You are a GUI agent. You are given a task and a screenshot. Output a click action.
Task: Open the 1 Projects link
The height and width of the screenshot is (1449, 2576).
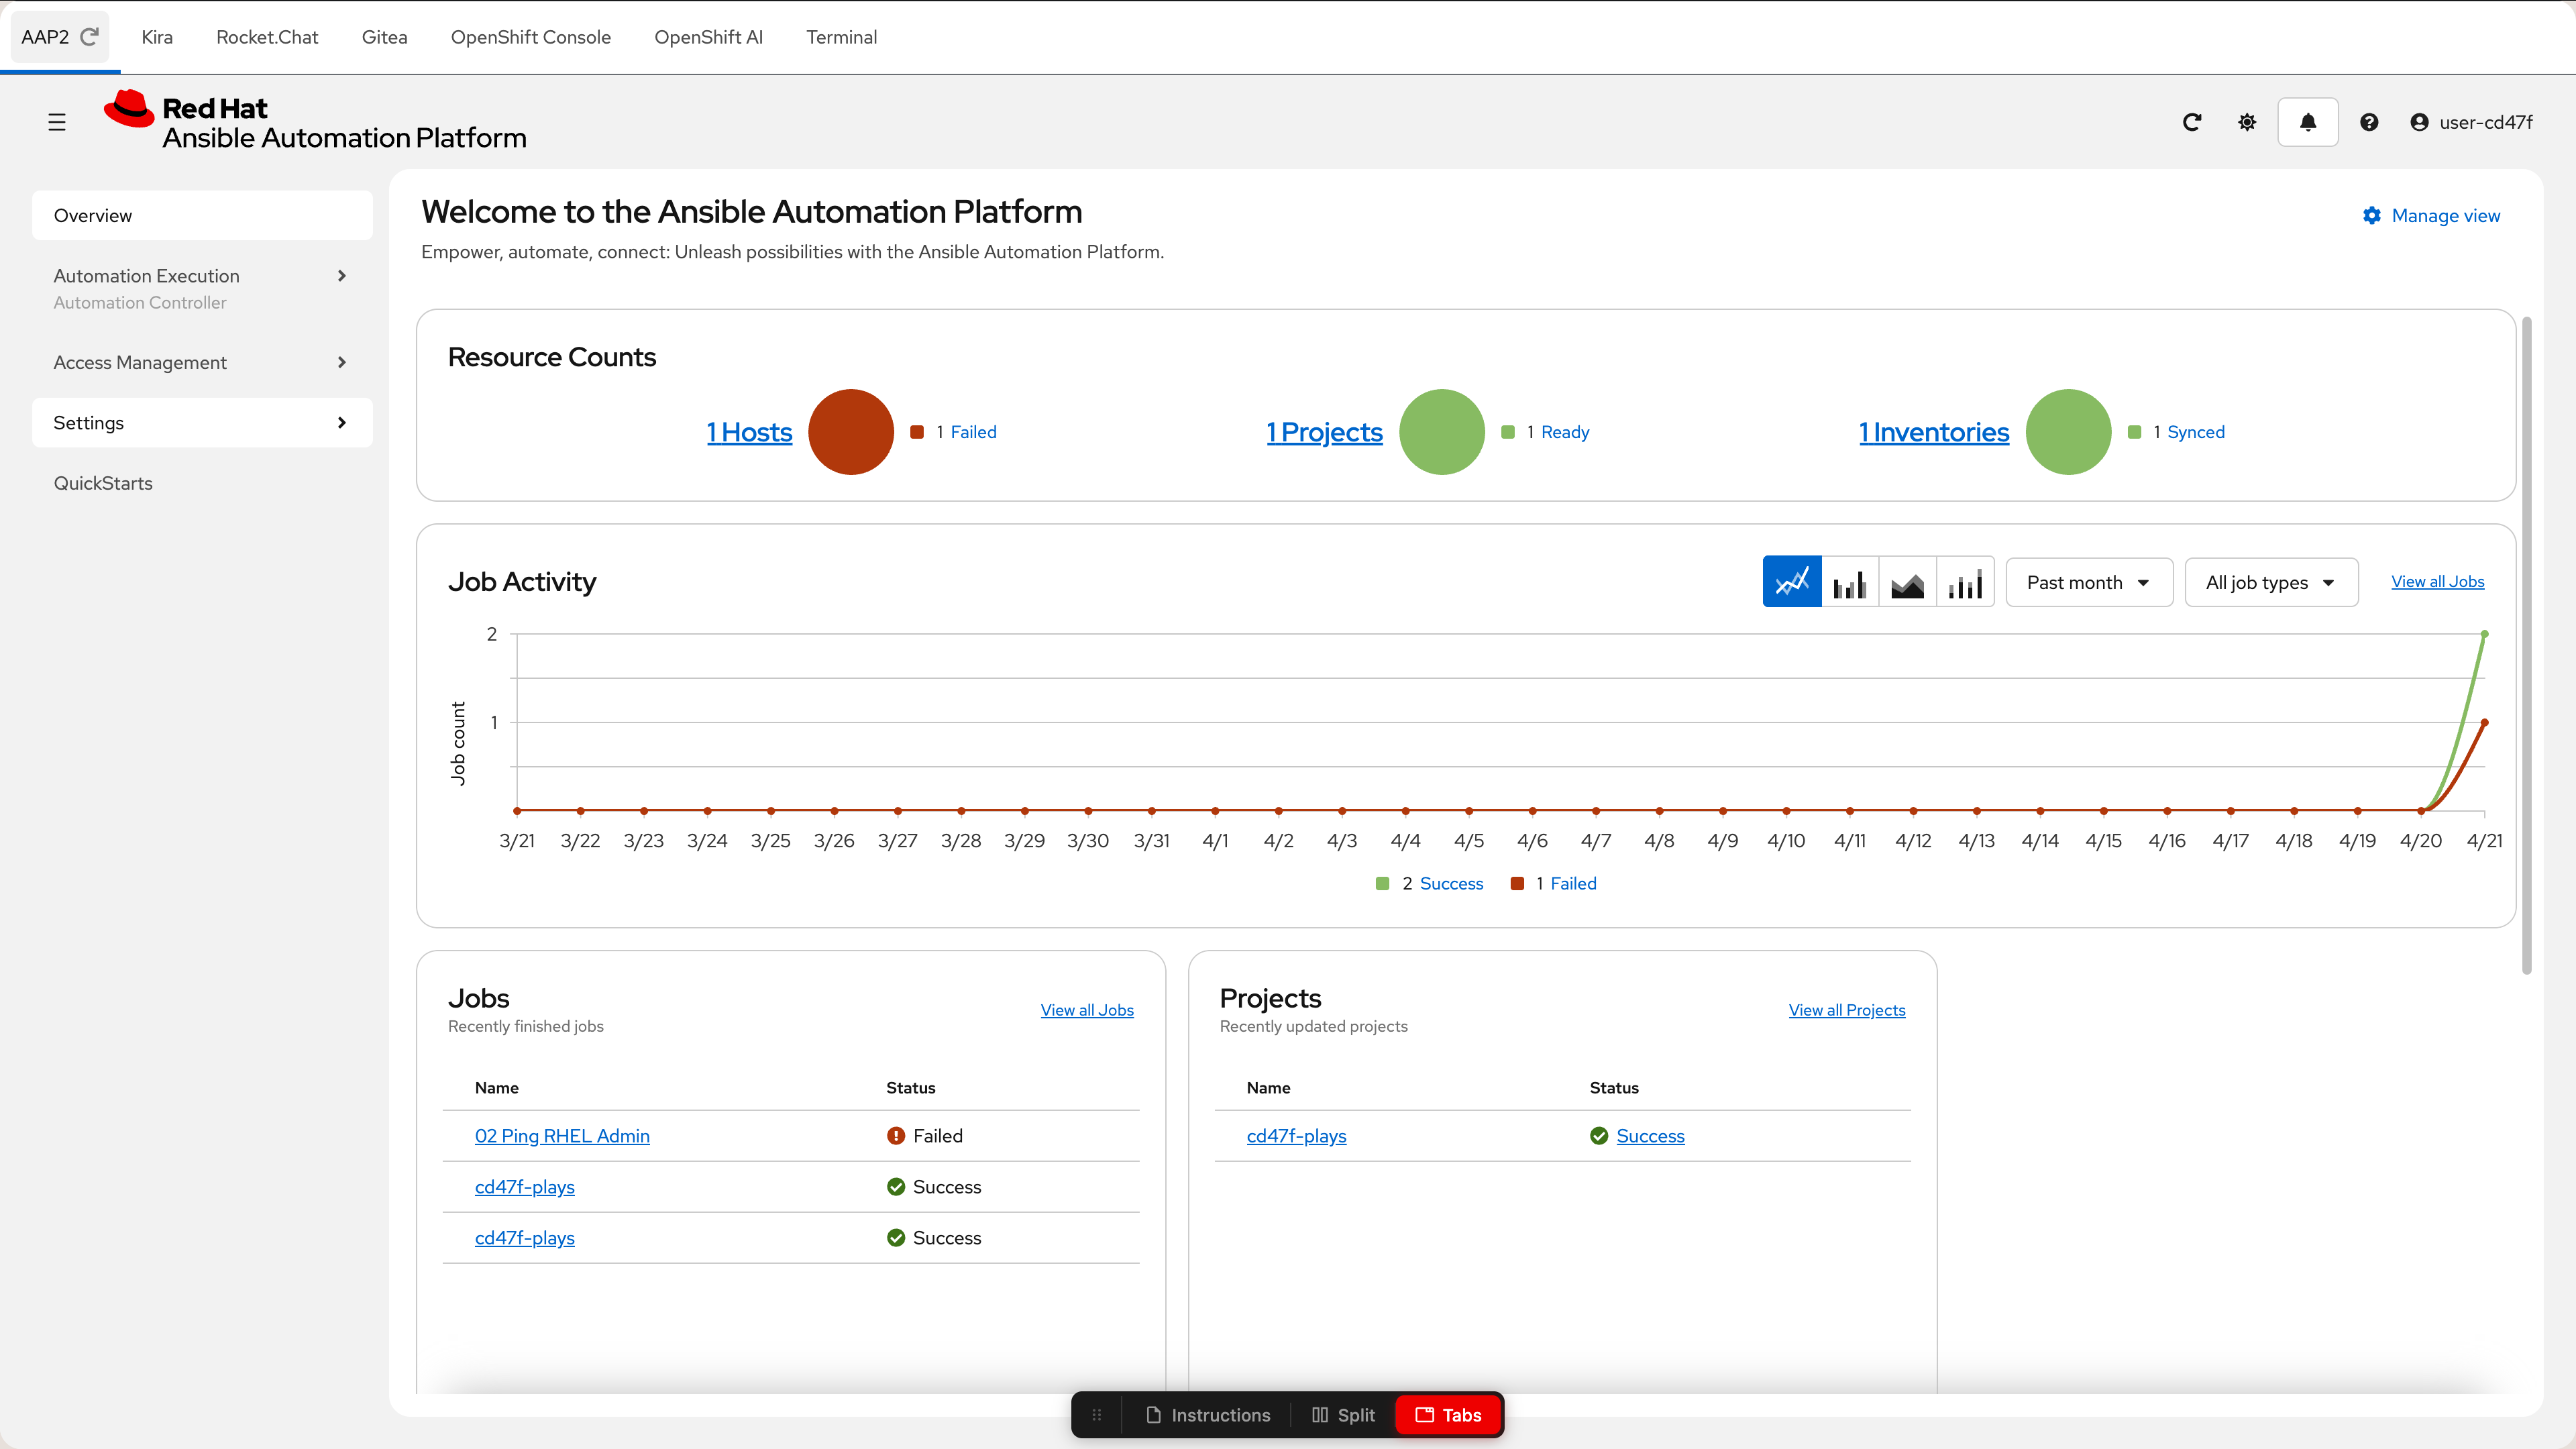[1324, 432]
